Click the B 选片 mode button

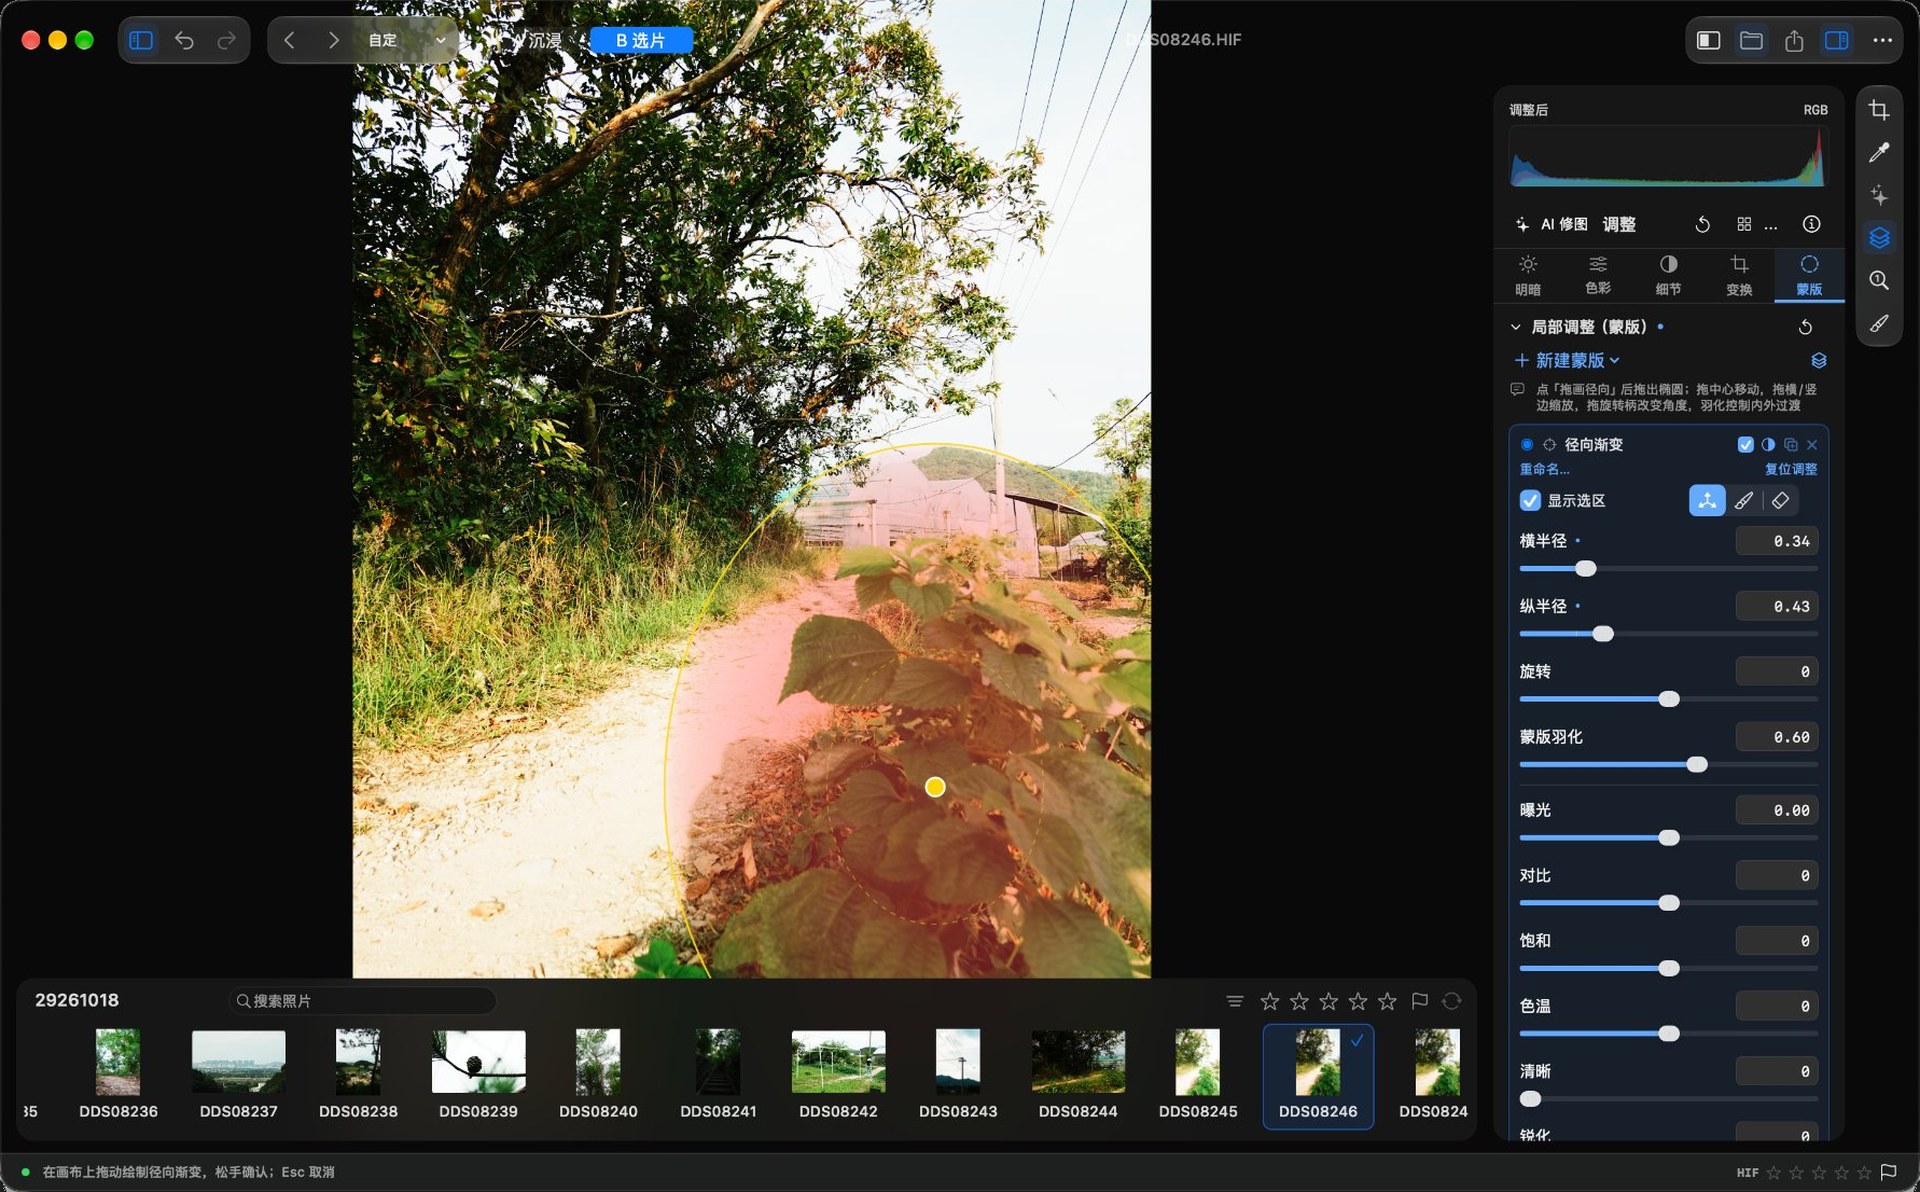(x=641, y=40)
